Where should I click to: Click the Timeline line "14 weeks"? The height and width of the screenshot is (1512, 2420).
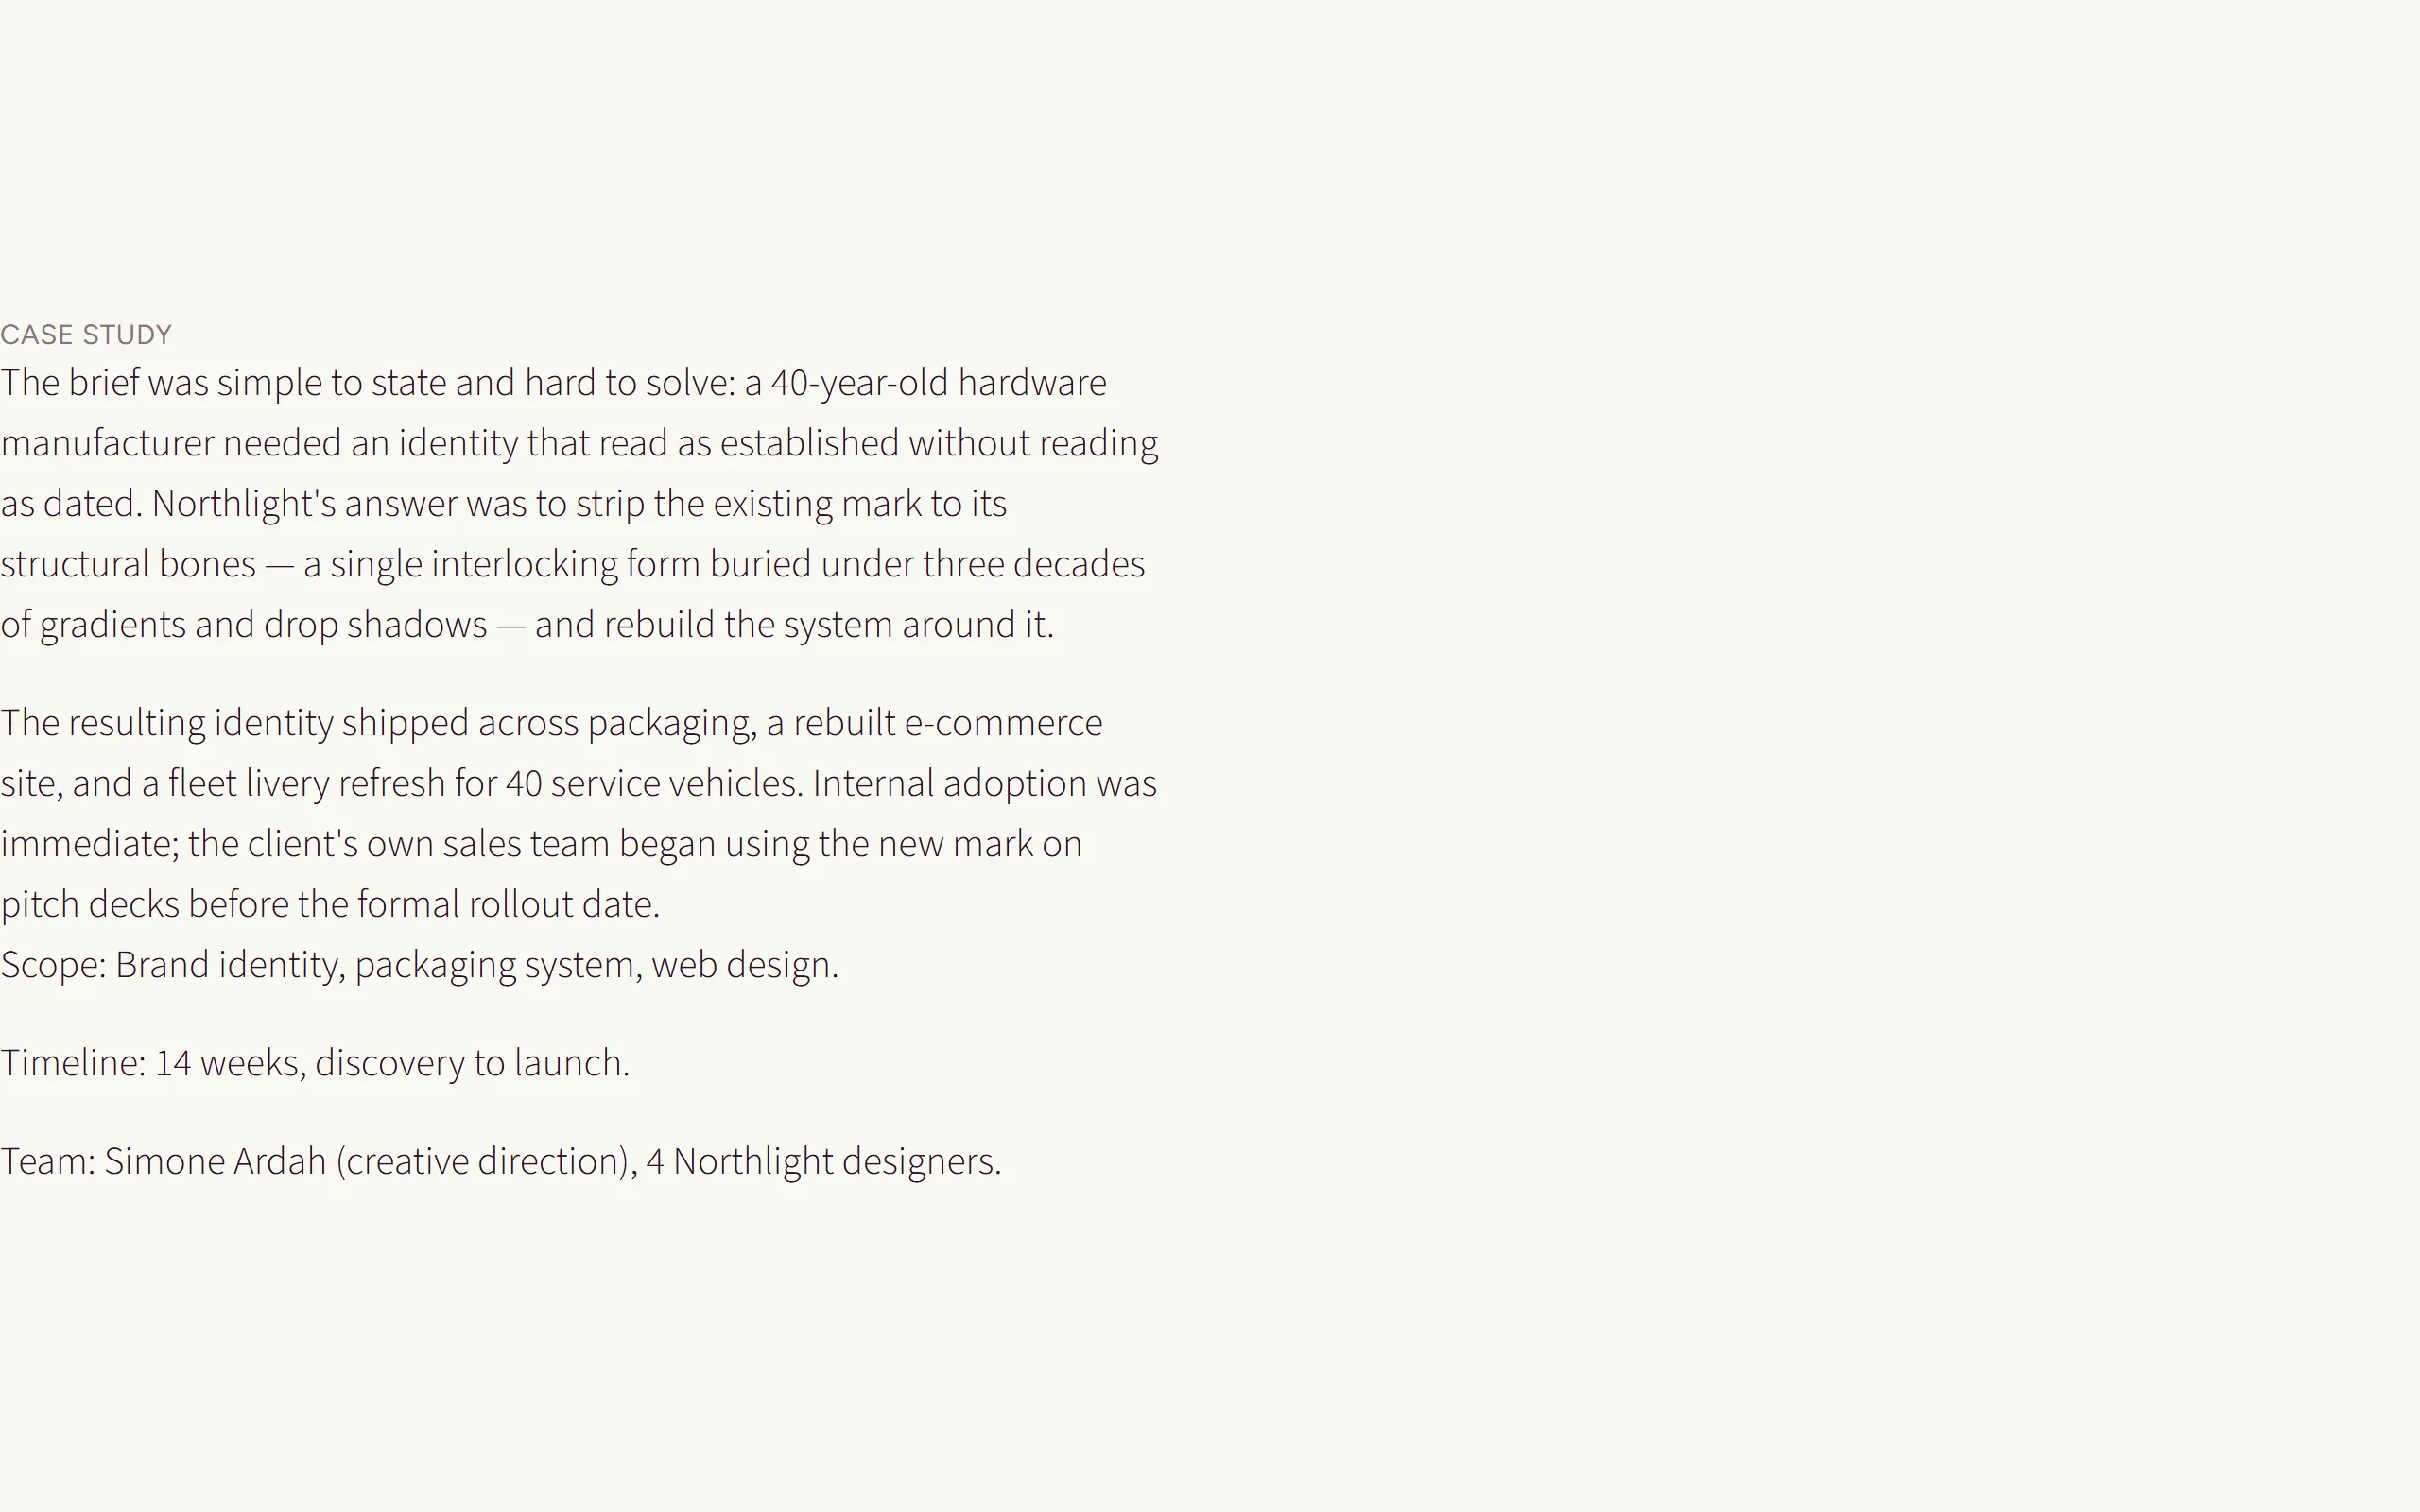[315, 1063]
